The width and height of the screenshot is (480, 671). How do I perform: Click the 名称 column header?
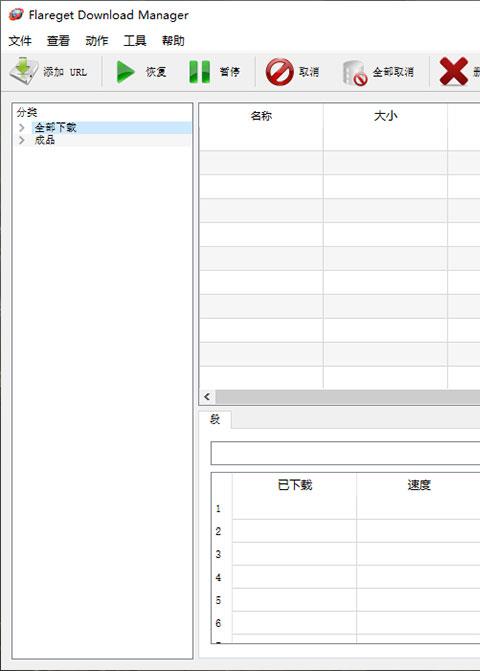click(261, 116)
